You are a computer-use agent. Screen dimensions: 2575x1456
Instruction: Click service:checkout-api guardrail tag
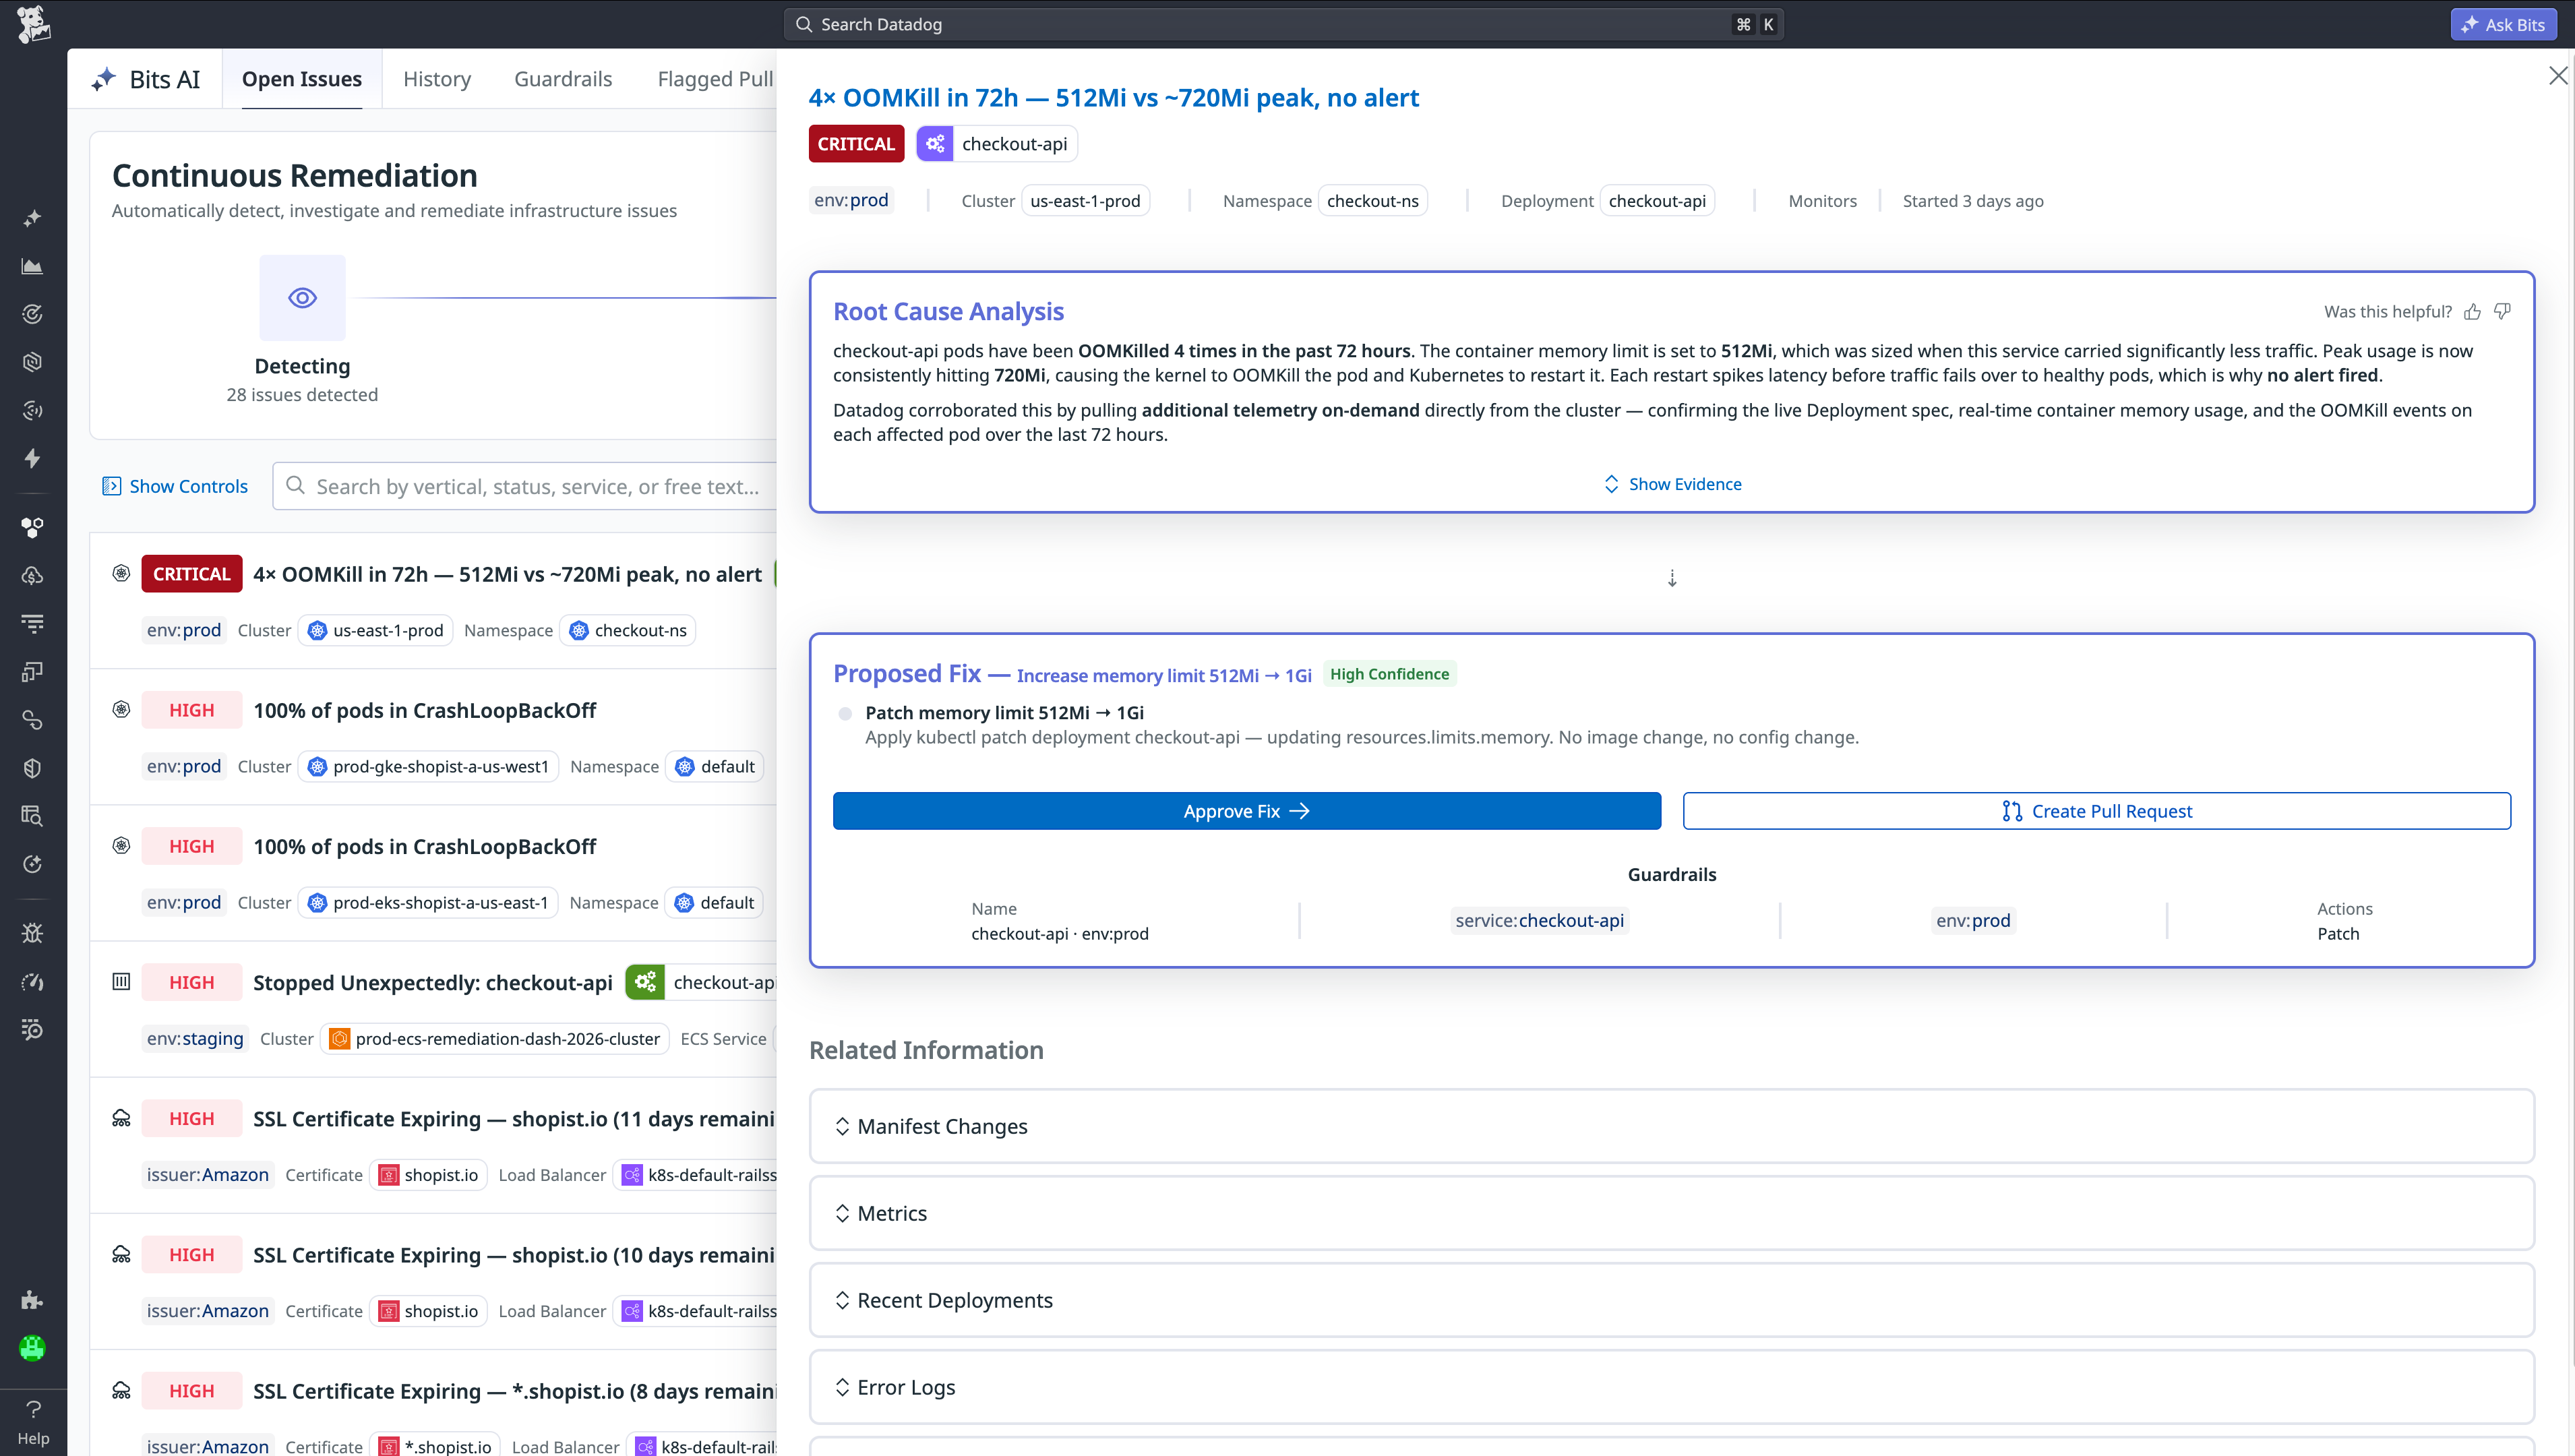coord(1539,920)
